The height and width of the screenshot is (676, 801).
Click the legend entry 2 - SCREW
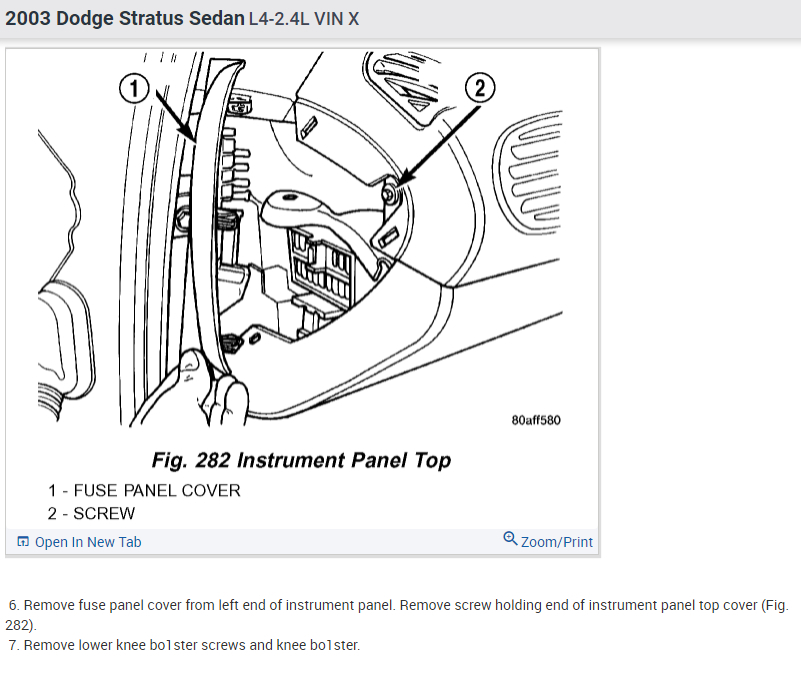click(91, 514)
